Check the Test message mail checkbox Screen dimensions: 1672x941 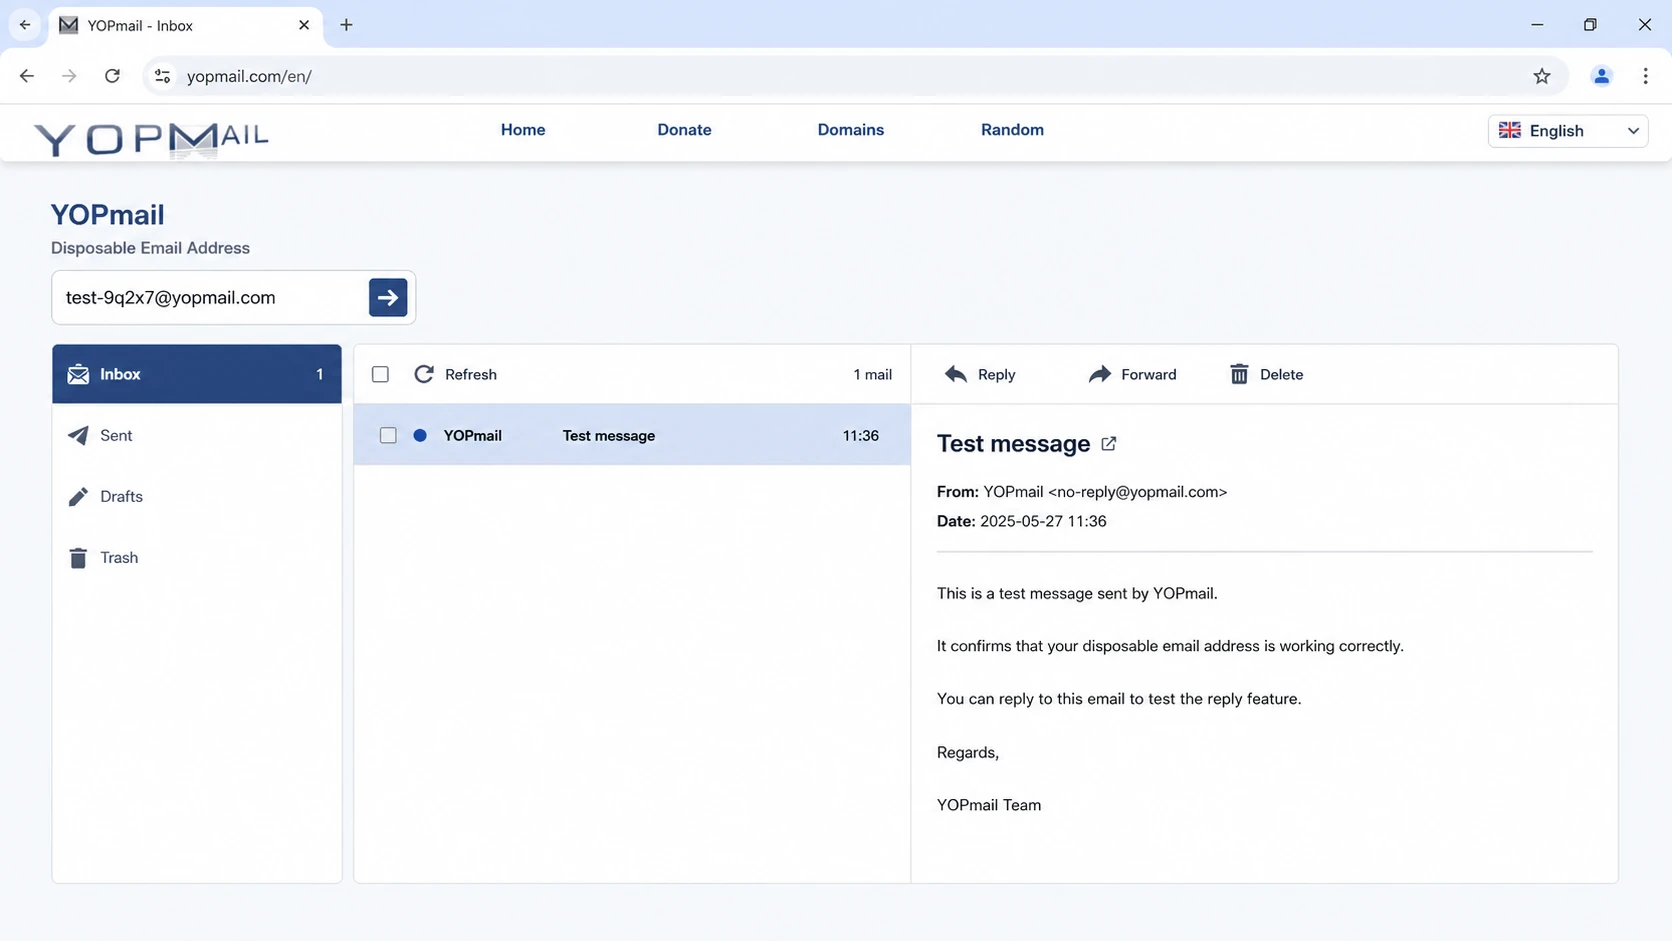[388, 435]
